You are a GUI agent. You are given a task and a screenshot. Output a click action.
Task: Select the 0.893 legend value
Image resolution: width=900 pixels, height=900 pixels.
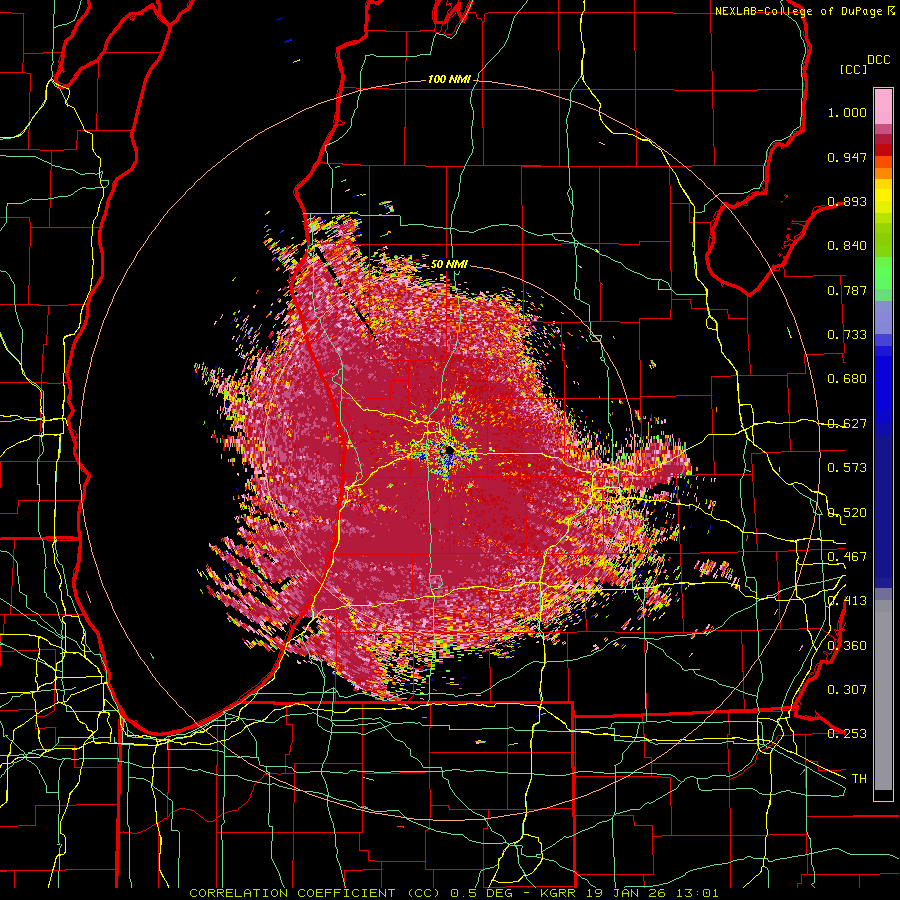(847, 201)
